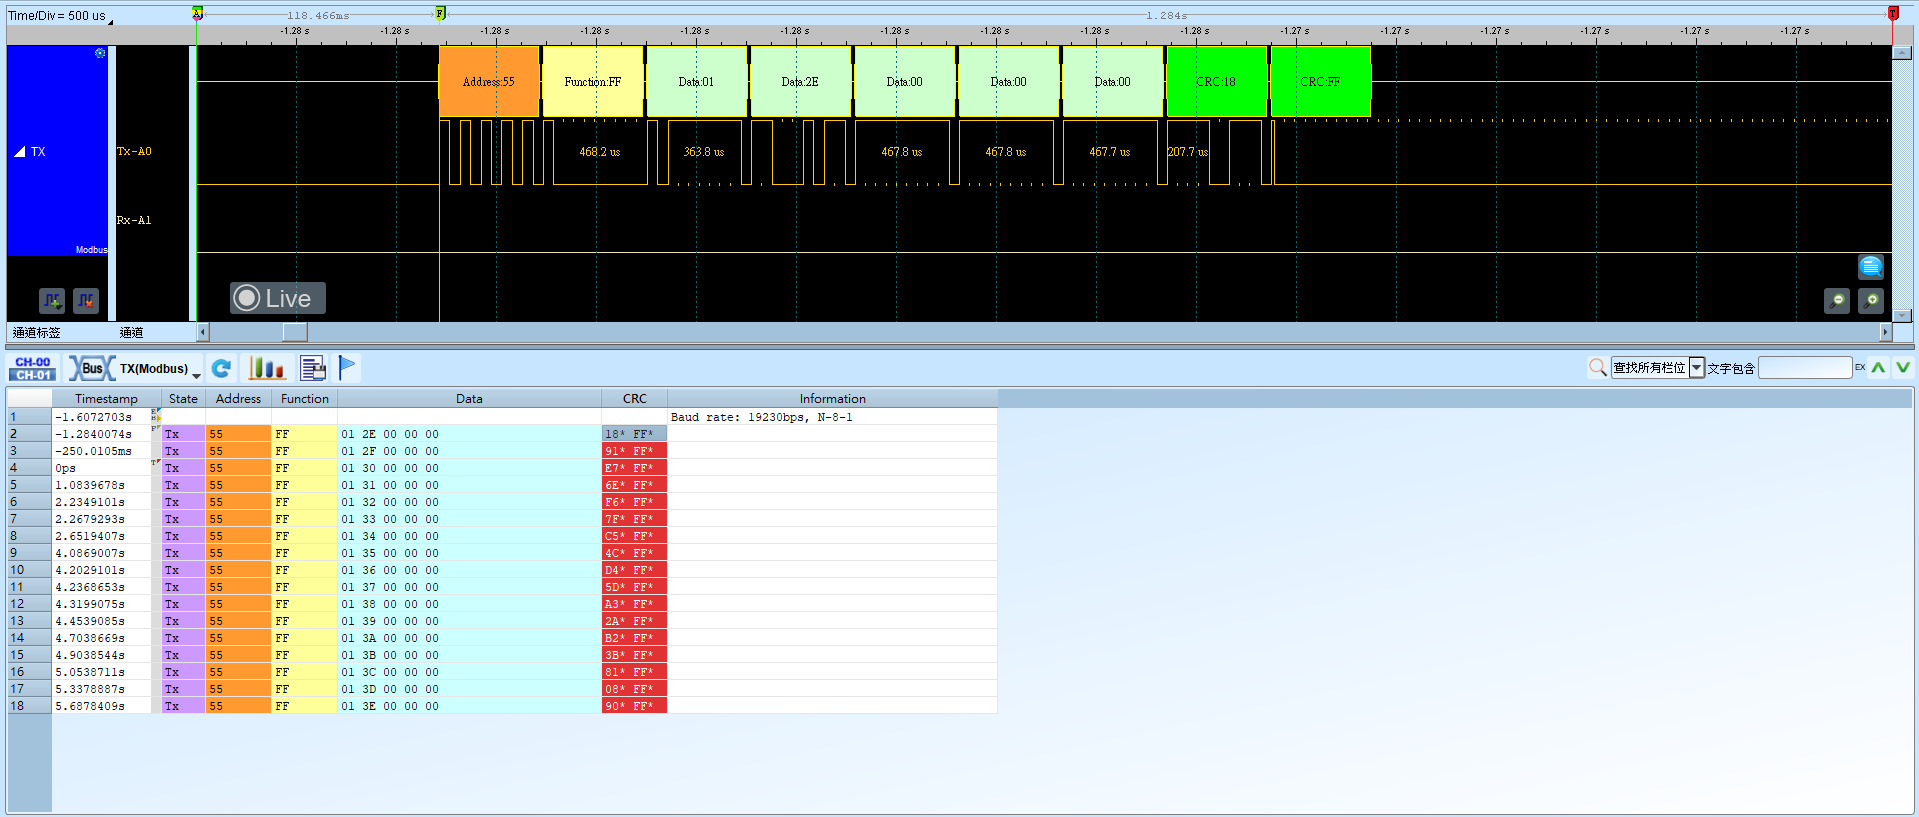Find next match with down arrow

point(1903,368)
